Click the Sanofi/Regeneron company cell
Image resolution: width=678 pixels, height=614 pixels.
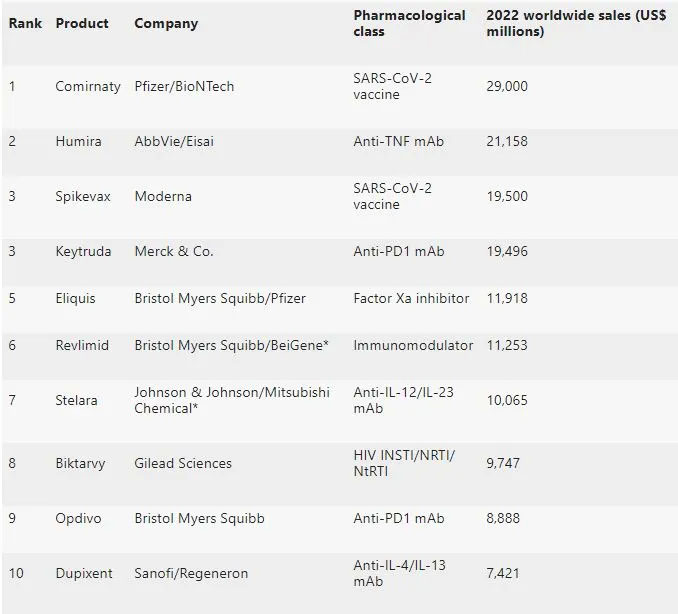click(191, 573)
